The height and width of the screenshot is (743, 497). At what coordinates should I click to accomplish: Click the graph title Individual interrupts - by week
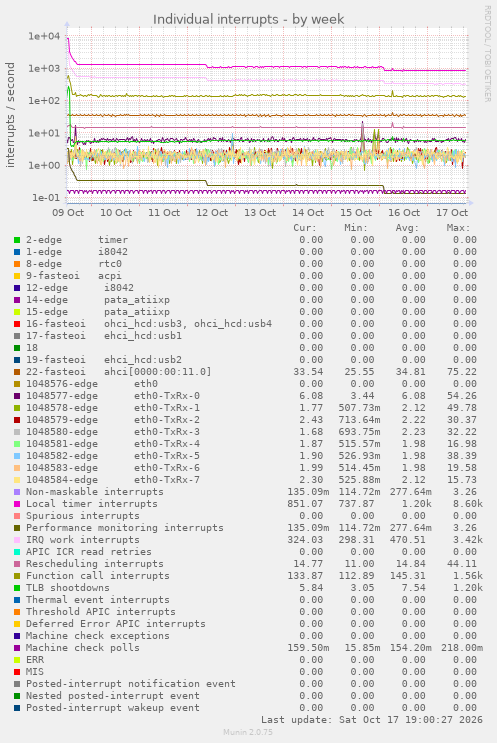tap(248, 19)
